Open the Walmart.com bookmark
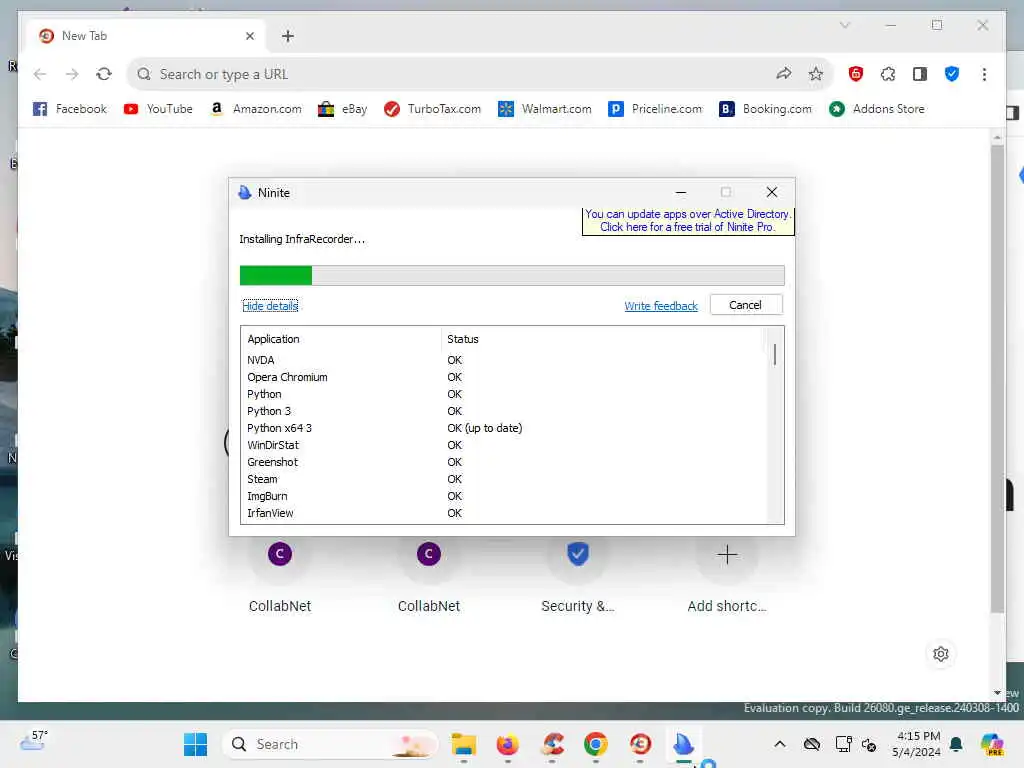The width and height of the screenshot is (1024, 768). click(x=545, y=109)
